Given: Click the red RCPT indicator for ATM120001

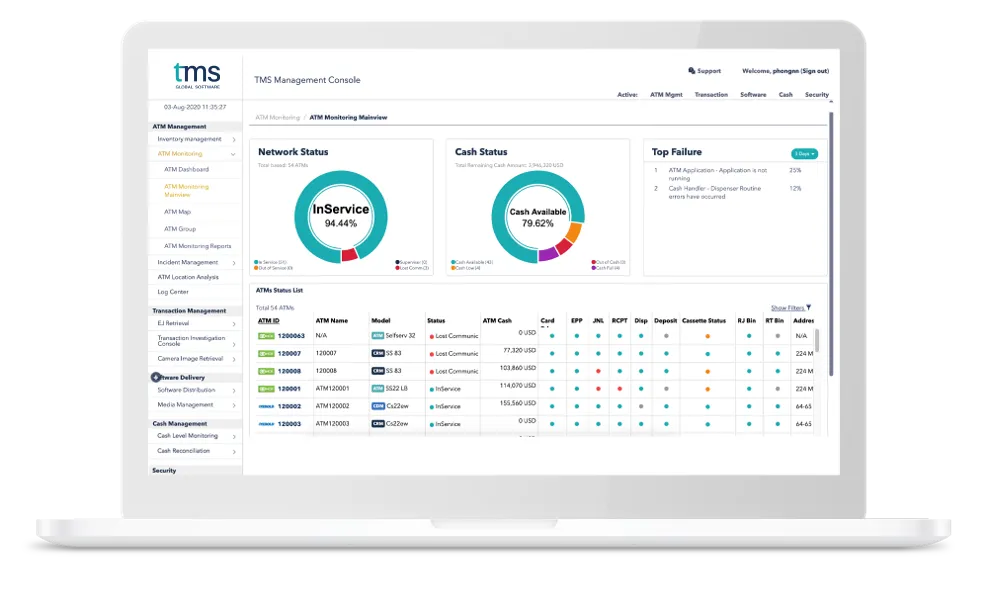Looking at the screenshot, I should pos(620,389).
